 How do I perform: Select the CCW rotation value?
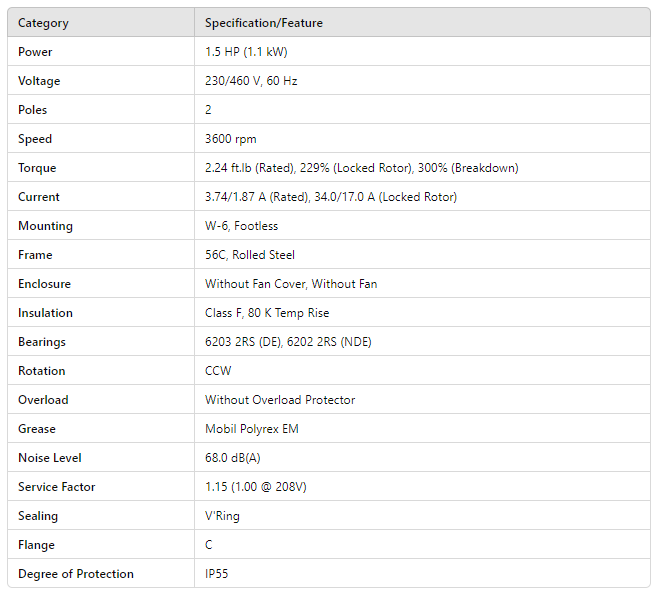click(218, 371)
